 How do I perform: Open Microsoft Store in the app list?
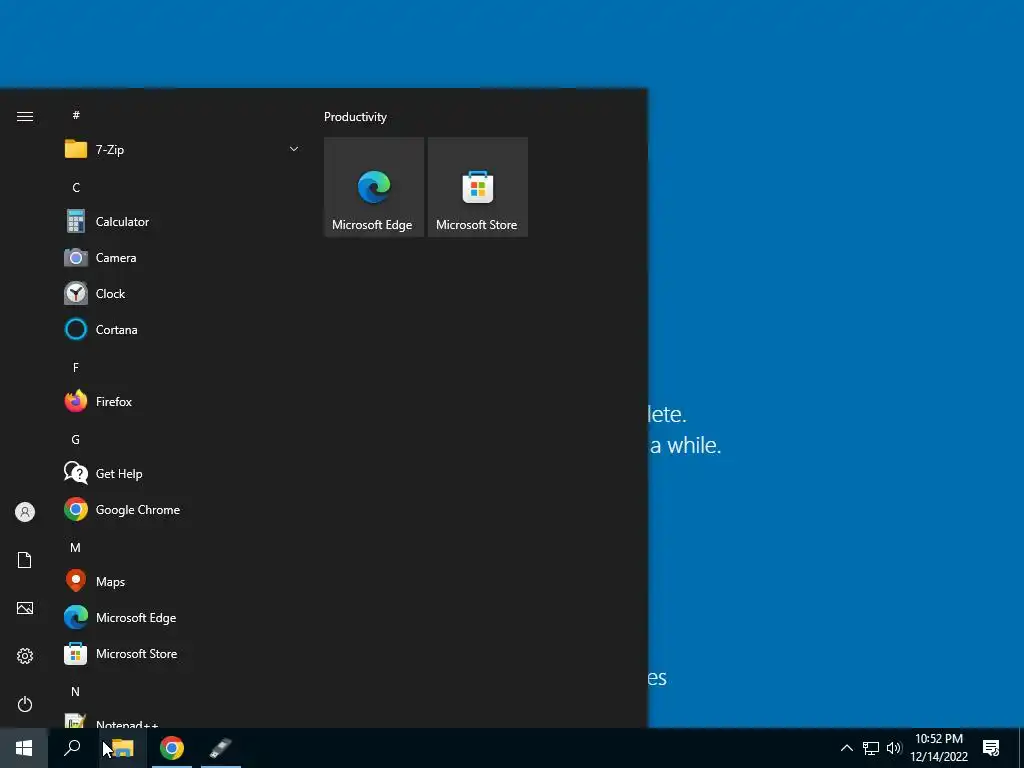(x=182, y=654)
